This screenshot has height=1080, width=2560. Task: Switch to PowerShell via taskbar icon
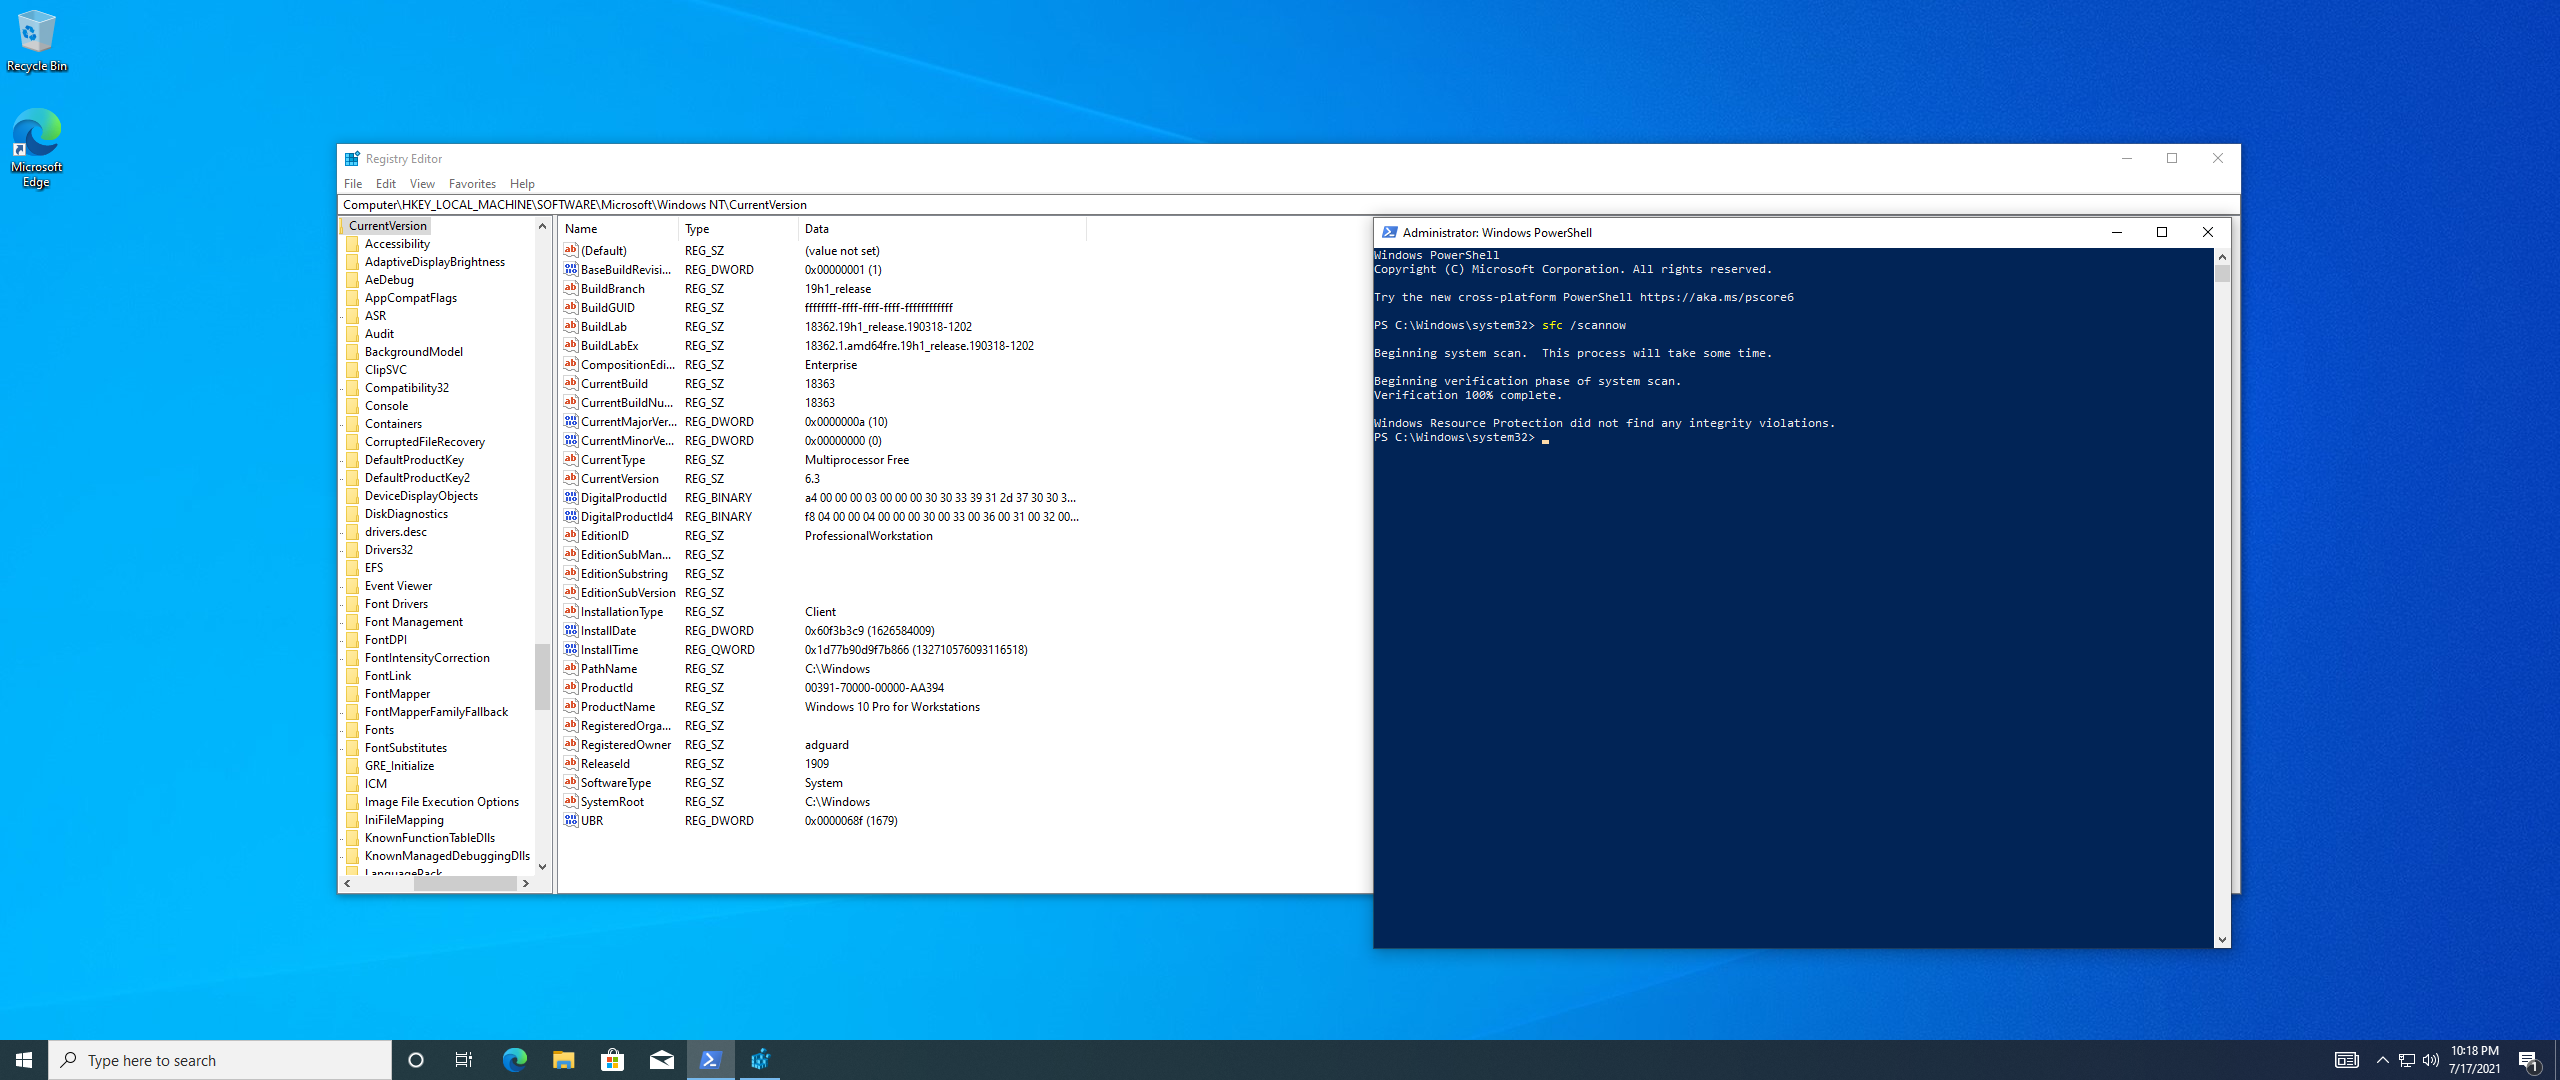point(710,1060)
